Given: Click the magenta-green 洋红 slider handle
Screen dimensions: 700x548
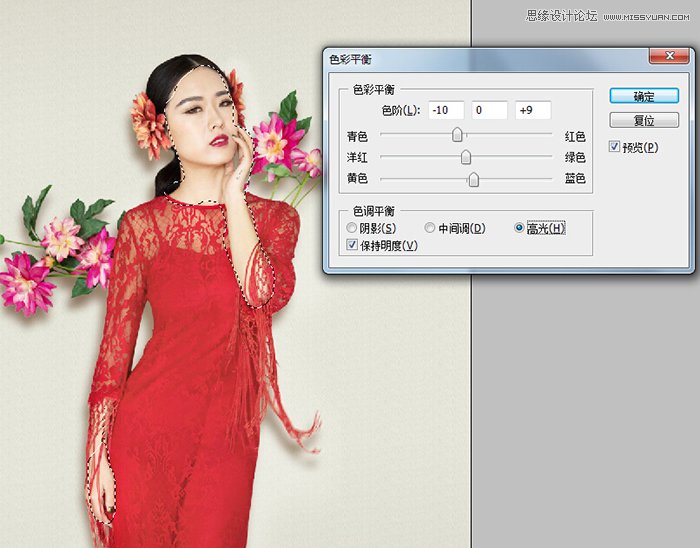Looking at the screenshot, I should 466,157.
